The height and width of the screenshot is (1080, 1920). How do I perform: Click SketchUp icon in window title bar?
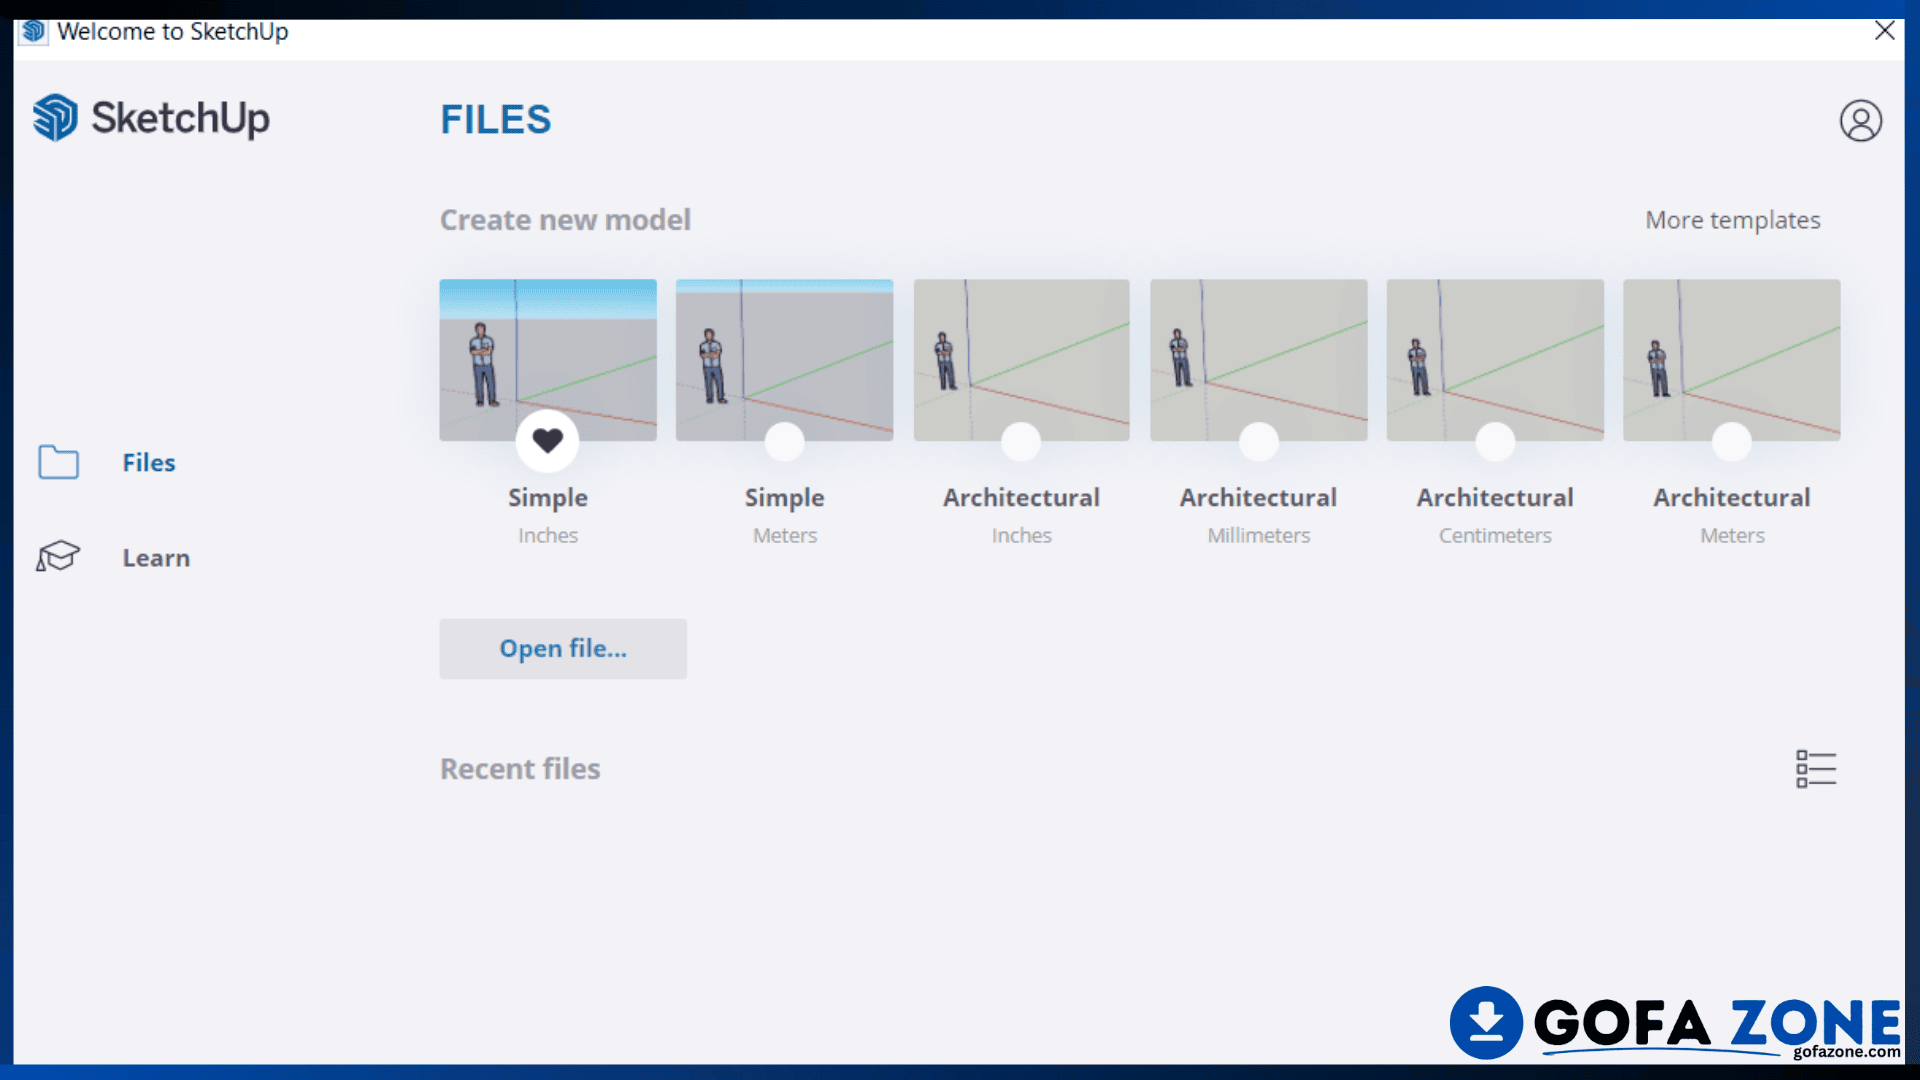(33, 31)
